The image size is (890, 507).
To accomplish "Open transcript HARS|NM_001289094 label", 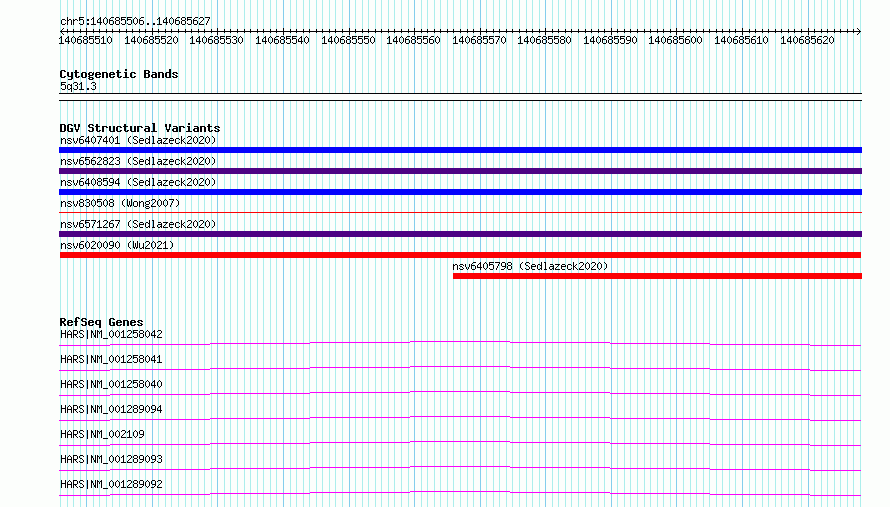I will tap(111, 409).
